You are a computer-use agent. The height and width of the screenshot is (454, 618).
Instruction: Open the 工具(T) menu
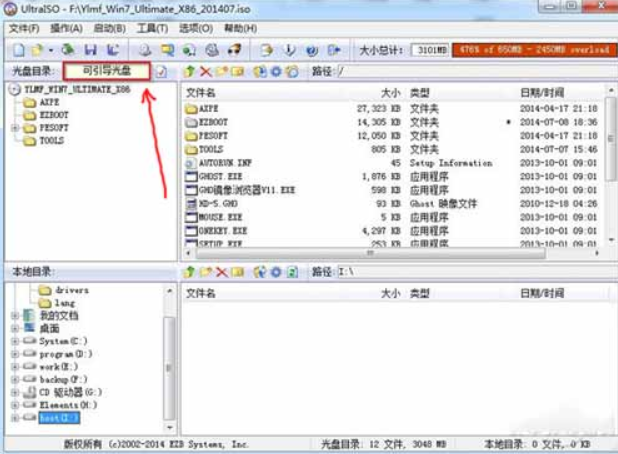[151, 28]
